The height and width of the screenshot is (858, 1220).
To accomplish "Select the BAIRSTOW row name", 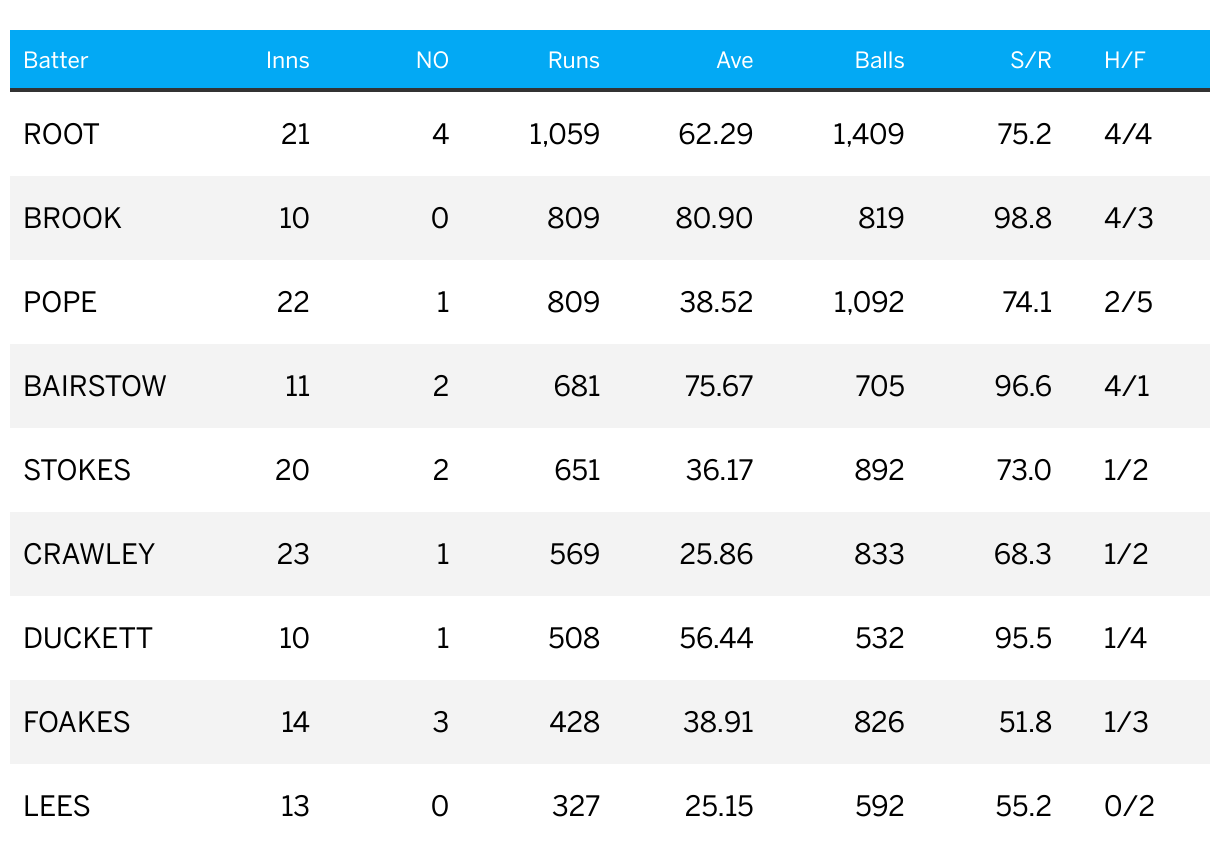I will coord(95,386).
